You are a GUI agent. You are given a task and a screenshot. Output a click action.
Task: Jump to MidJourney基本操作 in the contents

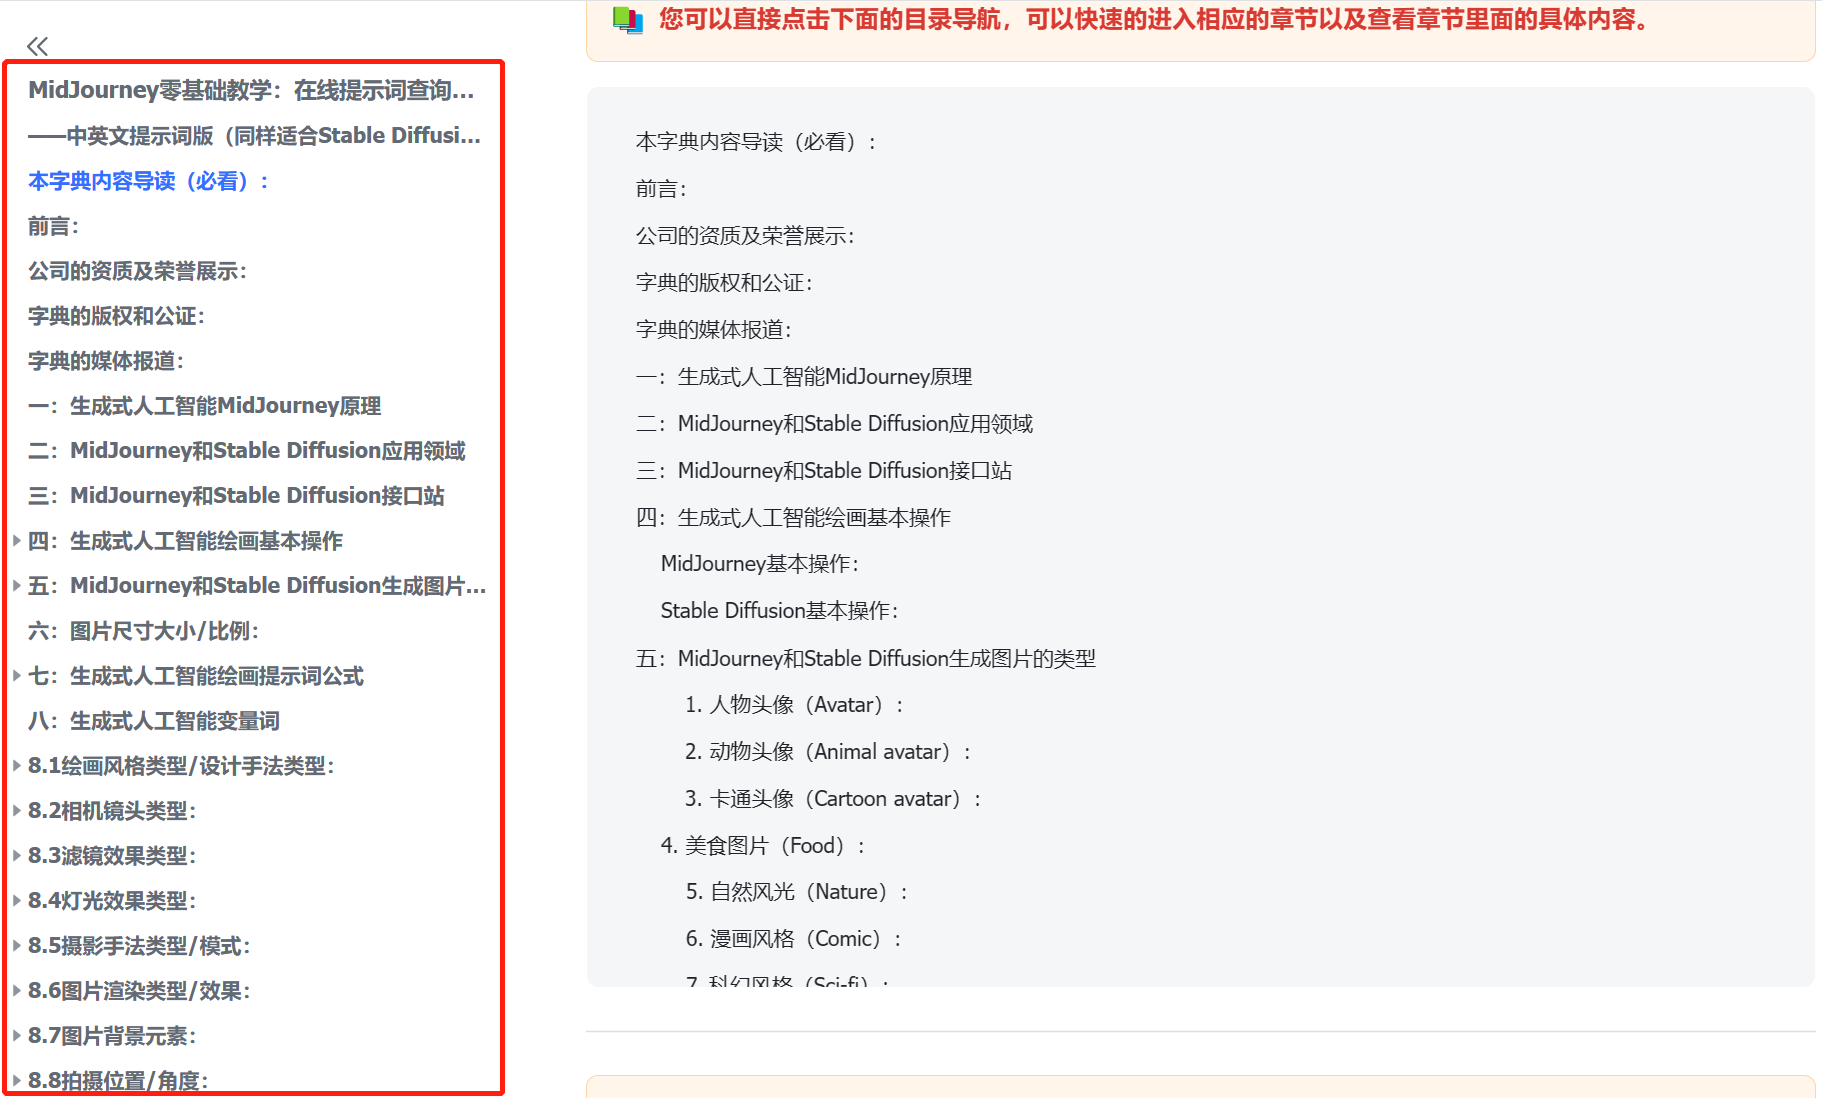point(760,564)
